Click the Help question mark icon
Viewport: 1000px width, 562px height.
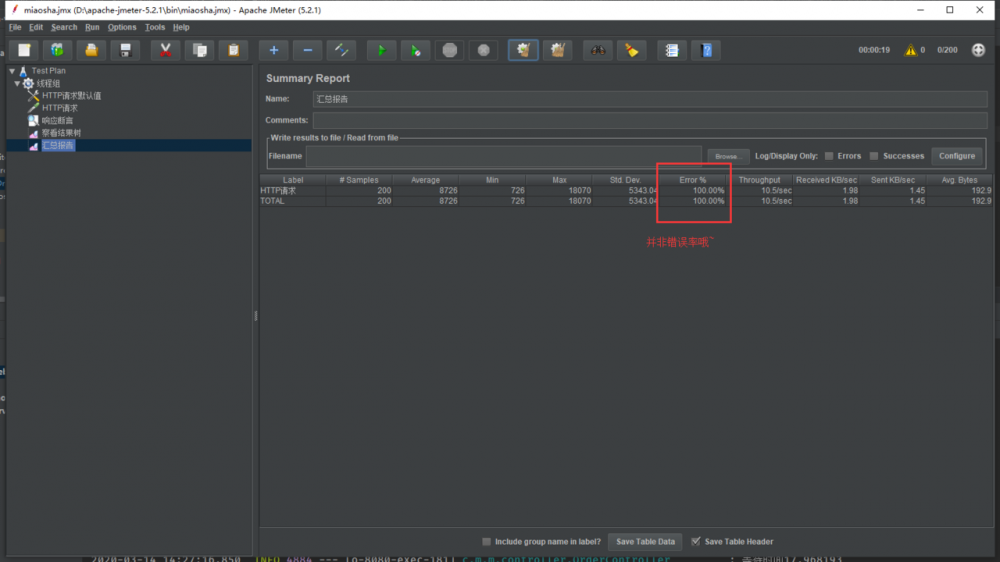pyautogui.click(x=706, y=50)
